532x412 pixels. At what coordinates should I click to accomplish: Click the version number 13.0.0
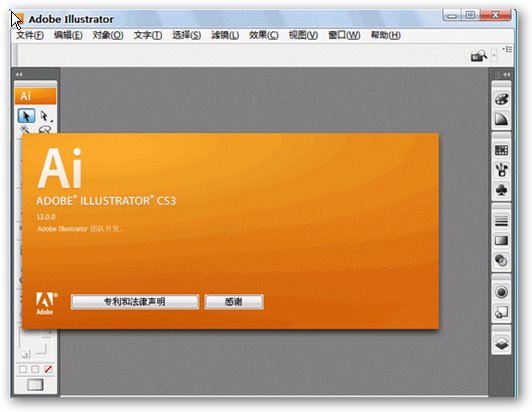(x=46, y=217)
